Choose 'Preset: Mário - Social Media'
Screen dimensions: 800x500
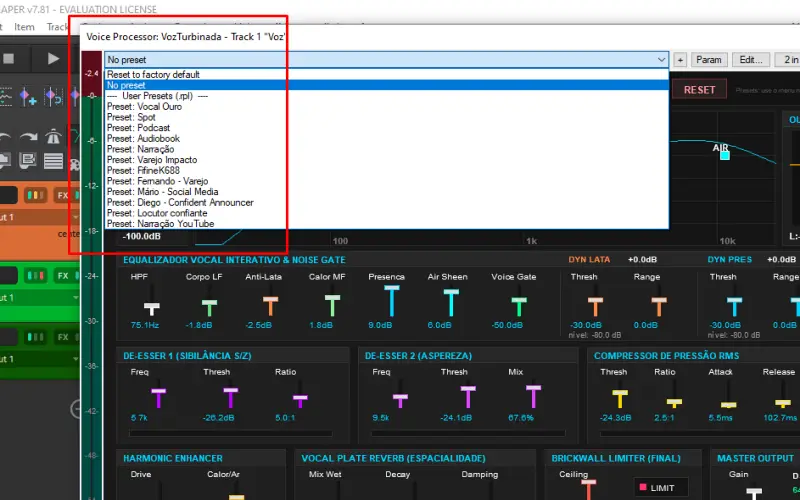[386, 192]
